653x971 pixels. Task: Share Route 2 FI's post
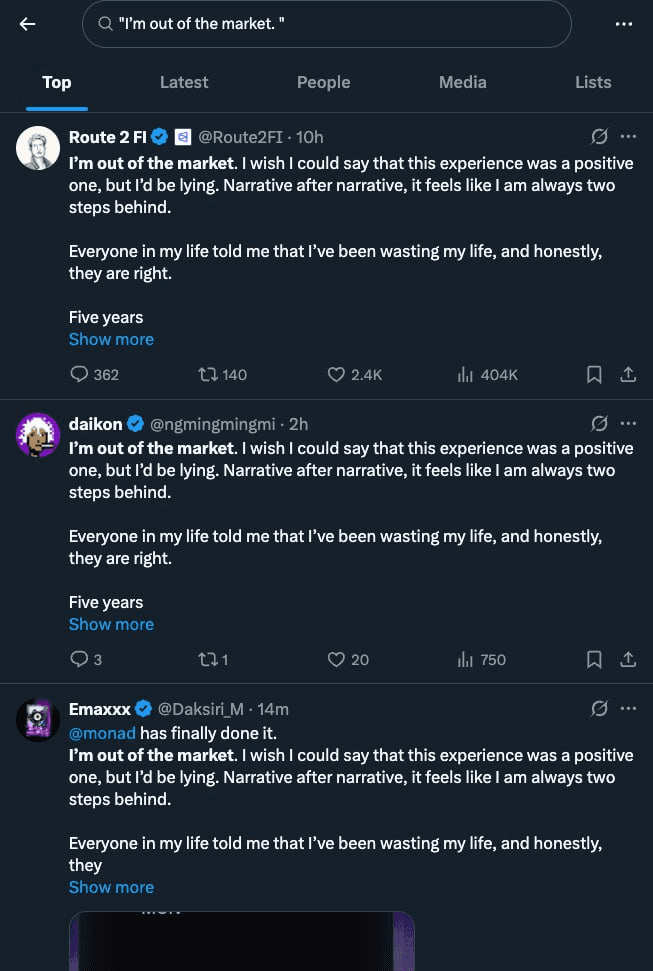628,374
